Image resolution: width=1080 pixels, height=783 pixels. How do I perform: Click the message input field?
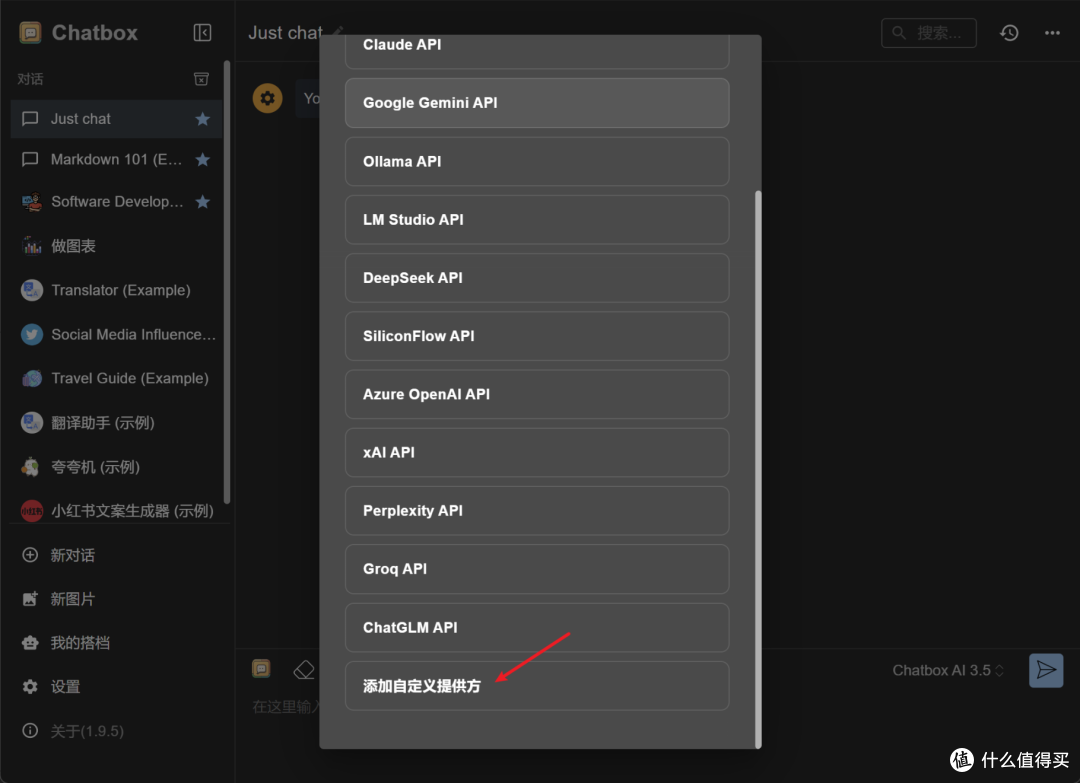coord(285,707)
